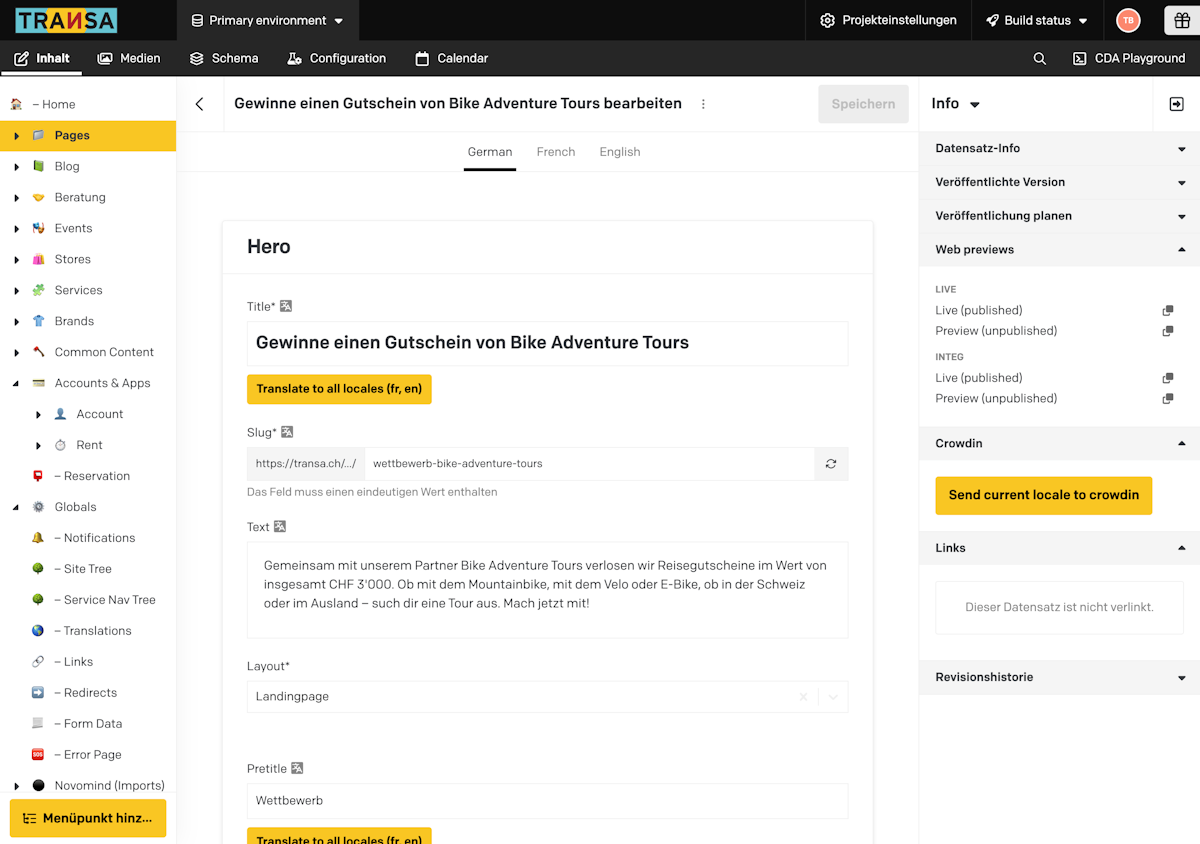Click the Speichern button

click(863, 104)
